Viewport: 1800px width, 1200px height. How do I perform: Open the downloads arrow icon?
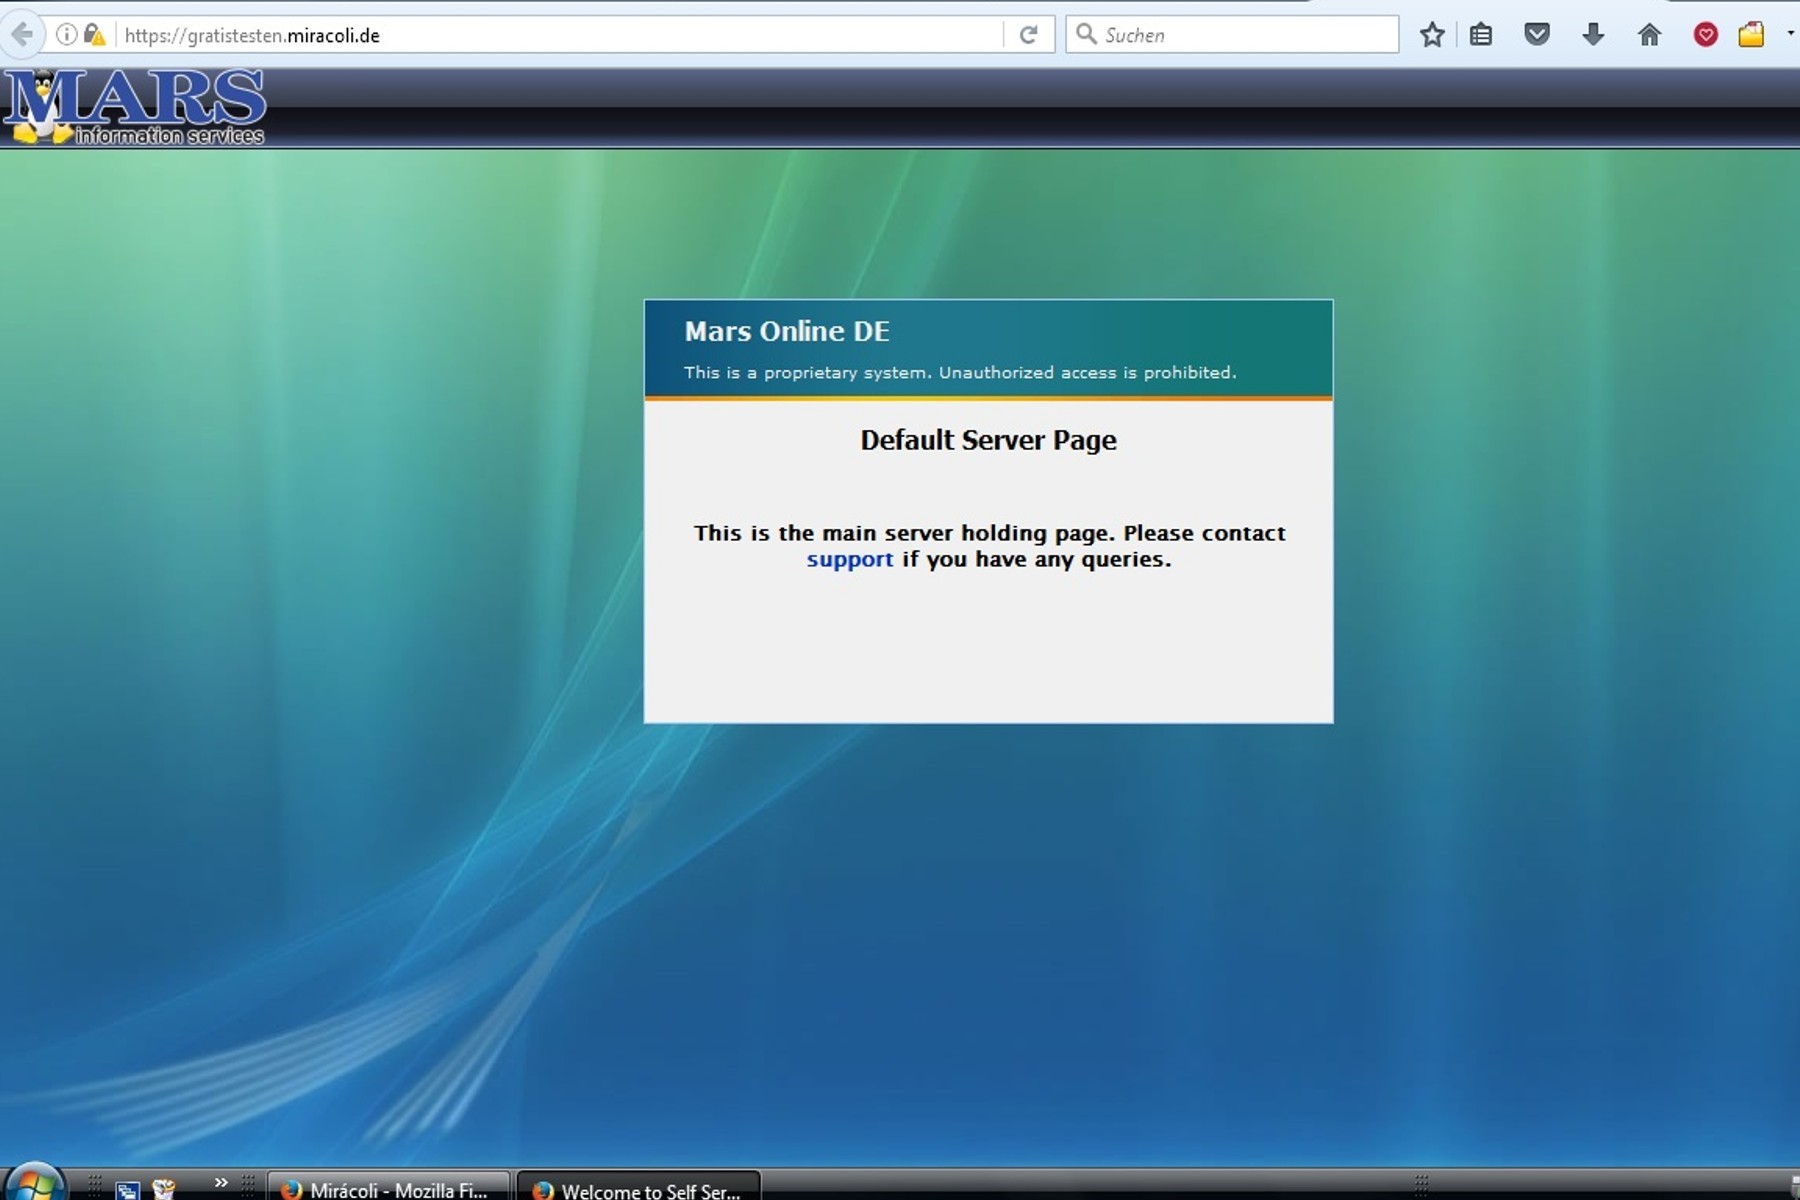point(1593,35)
